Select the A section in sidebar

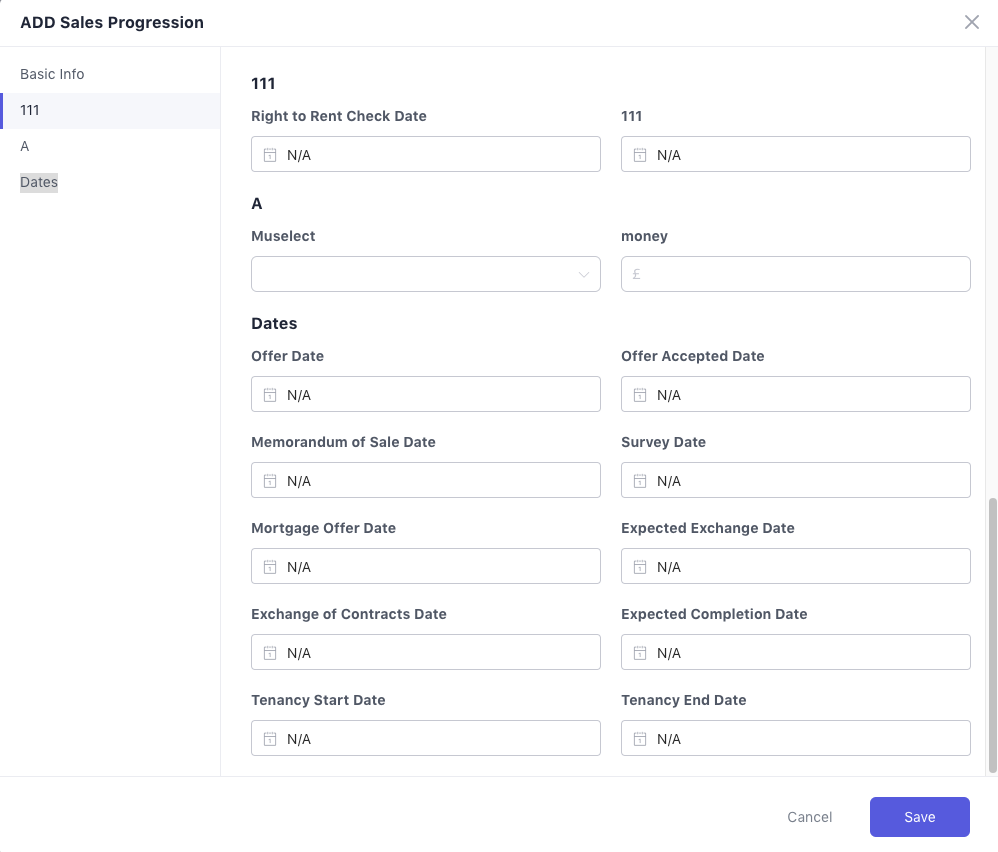pyautogui.click(x=25, y=146)
